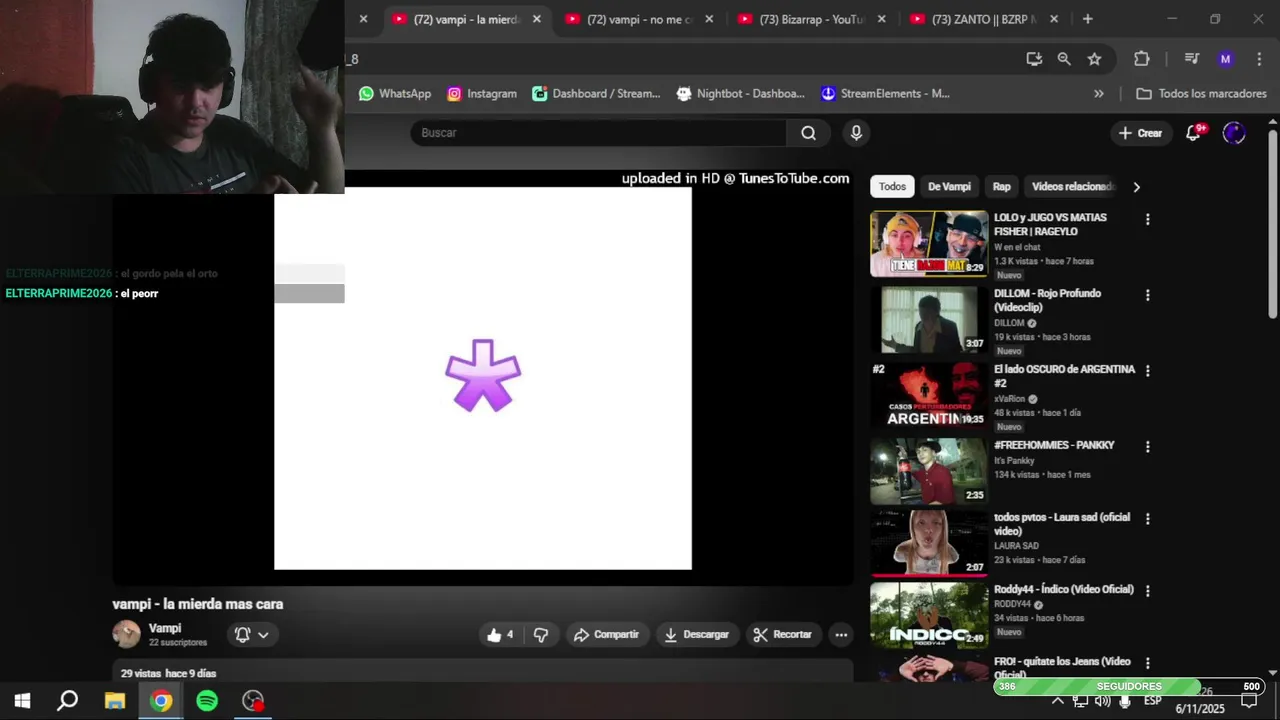
Task: Open the Windows Start menu
Action: click(x=22, y=700)
